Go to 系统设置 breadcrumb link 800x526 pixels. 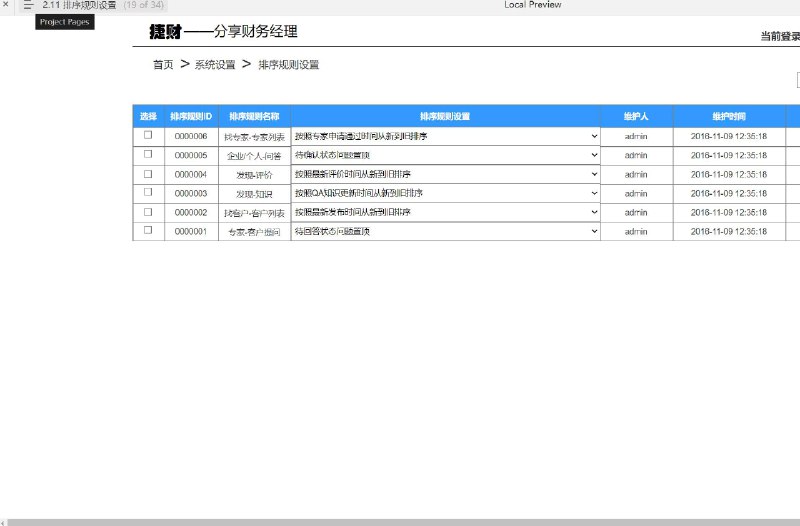pyautogui.click(x=215, y=65)
